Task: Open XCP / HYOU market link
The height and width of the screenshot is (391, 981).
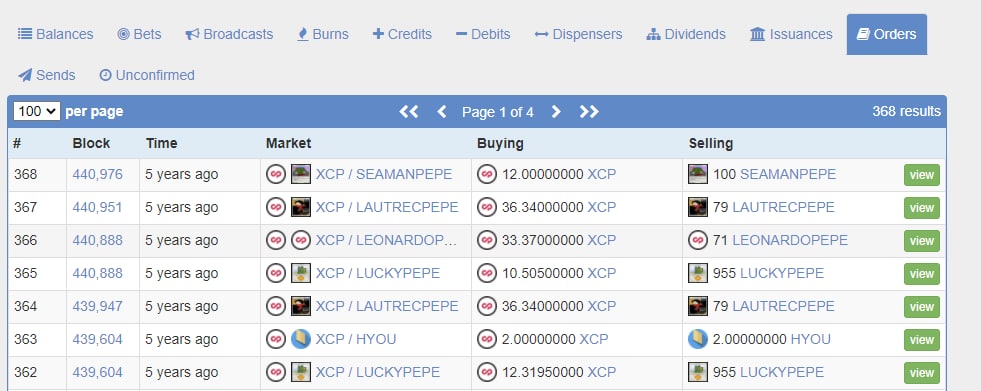Action: (355, 339)
